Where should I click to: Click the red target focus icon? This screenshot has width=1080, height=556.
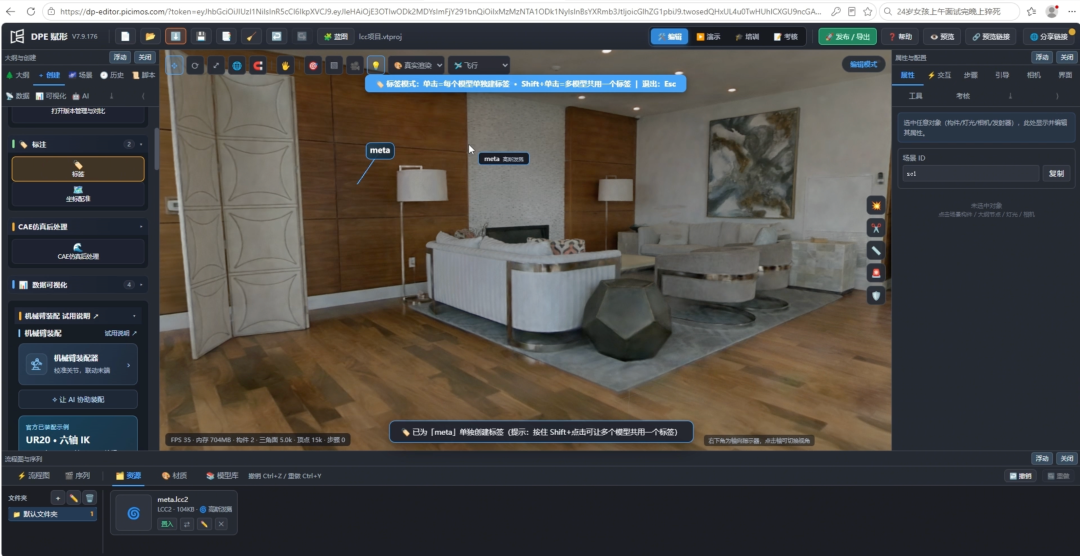click(313, 65)
